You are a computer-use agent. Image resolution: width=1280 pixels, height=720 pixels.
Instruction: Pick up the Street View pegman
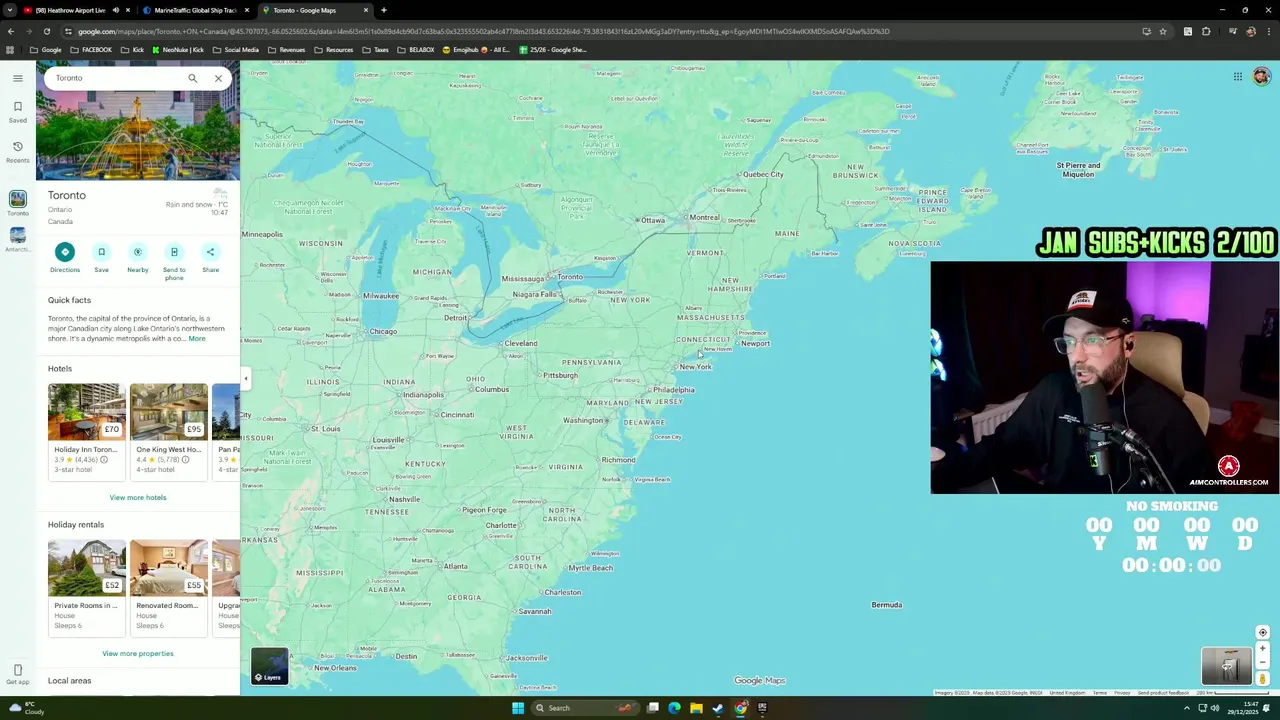click(x=1262, y=679)
